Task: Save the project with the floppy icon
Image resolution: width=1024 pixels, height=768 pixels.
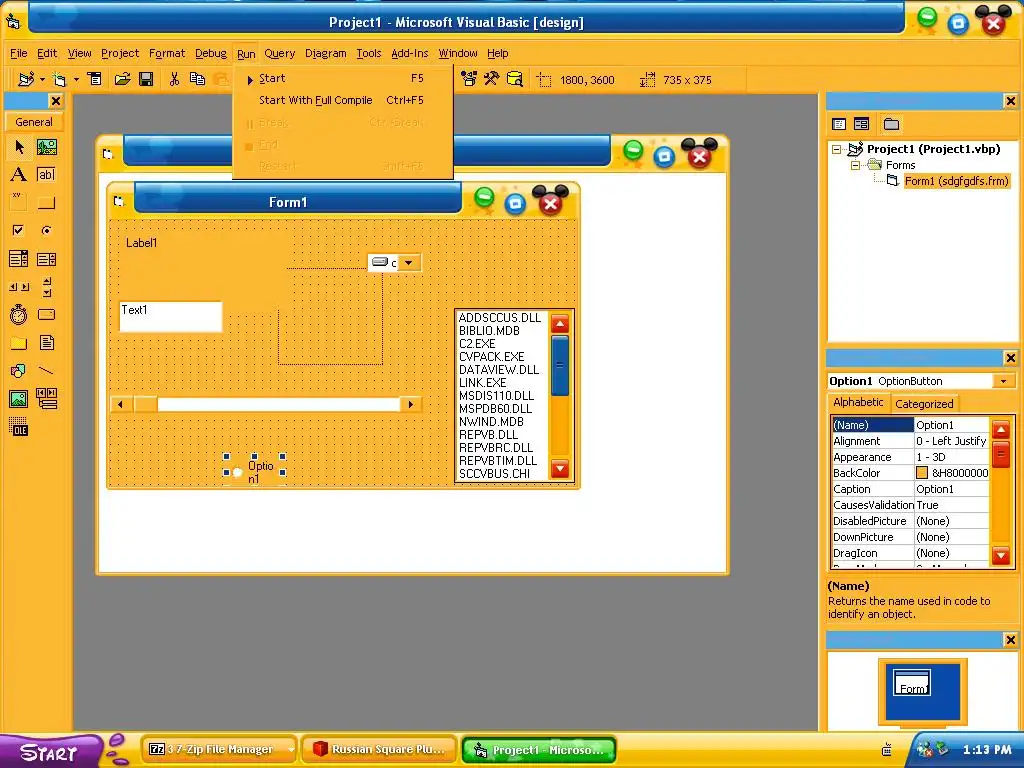Action: tap(146, 79)
